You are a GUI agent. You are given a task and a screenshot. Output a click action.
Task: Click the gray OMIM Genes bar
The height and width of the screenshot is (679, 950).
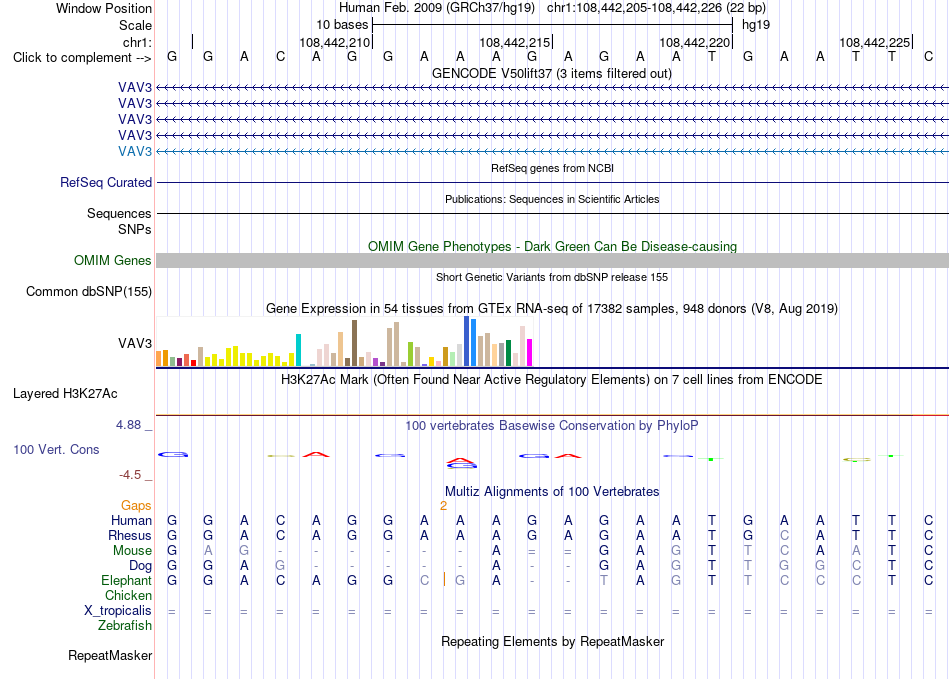552,260
